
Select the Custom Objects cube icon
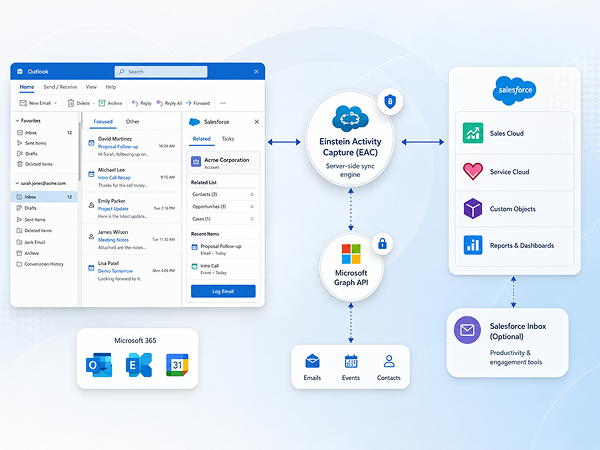(x=473, y=208)
